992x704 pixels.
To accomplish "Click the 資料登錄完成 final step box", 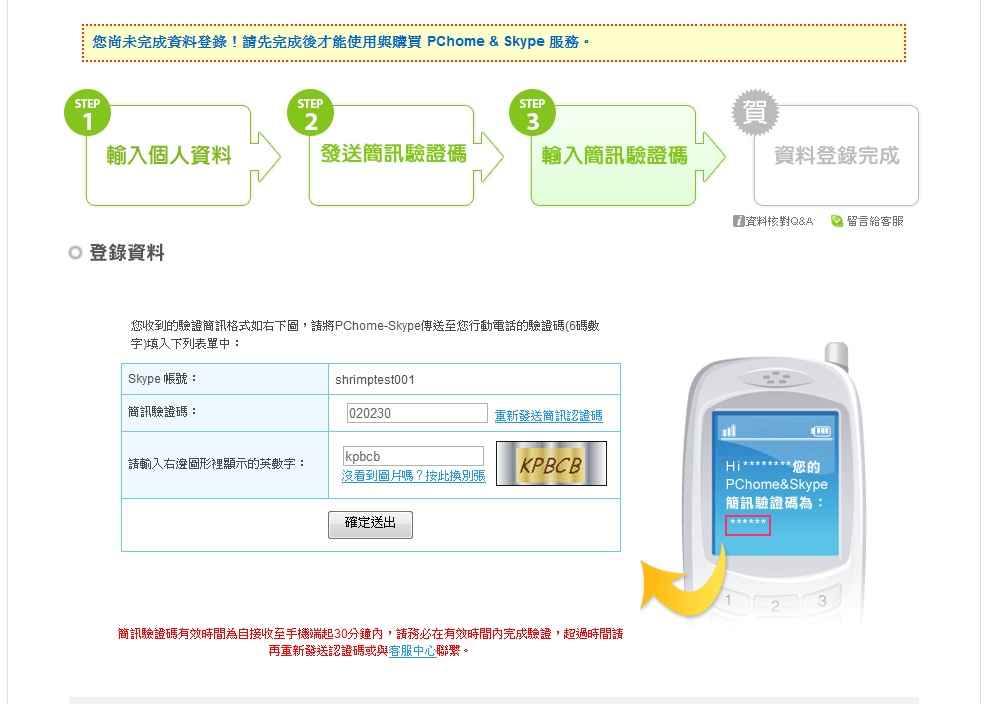I will 836,156.
